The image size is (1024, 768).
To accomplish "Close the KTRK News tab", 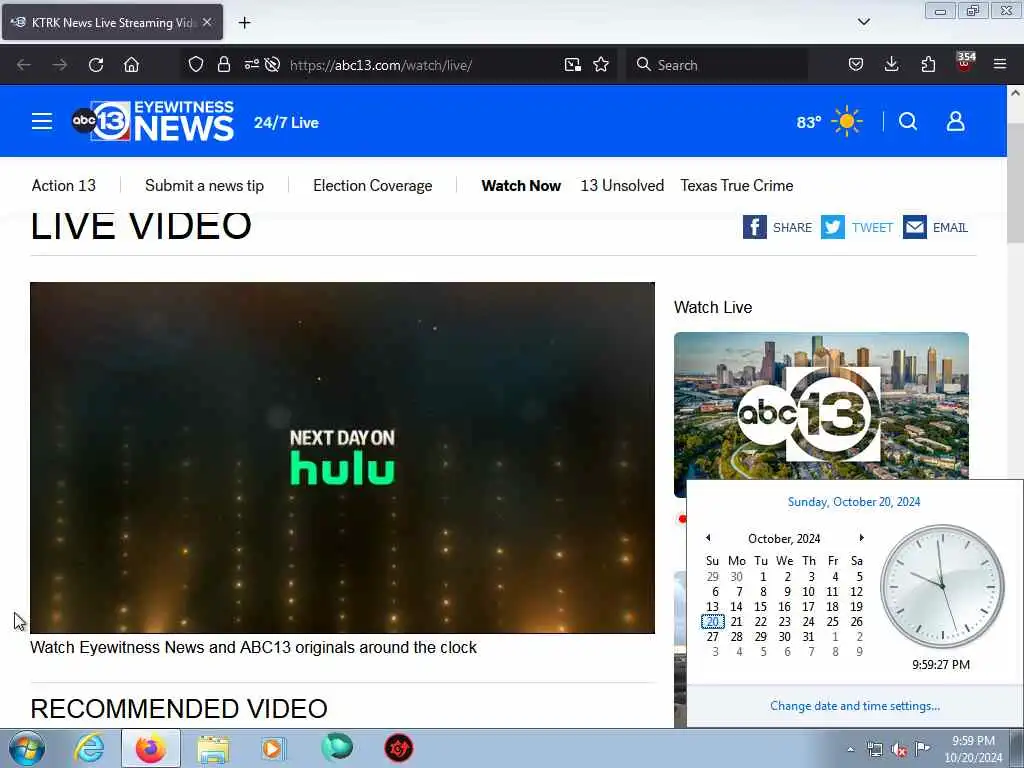I will tap(207, 22).
